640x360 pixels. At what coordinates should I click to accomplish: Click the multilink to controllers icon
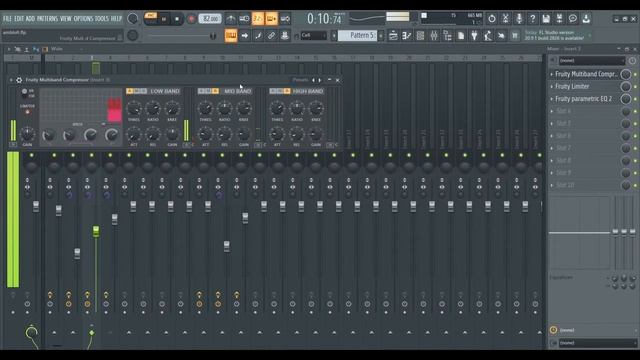[x=285, y=36]
